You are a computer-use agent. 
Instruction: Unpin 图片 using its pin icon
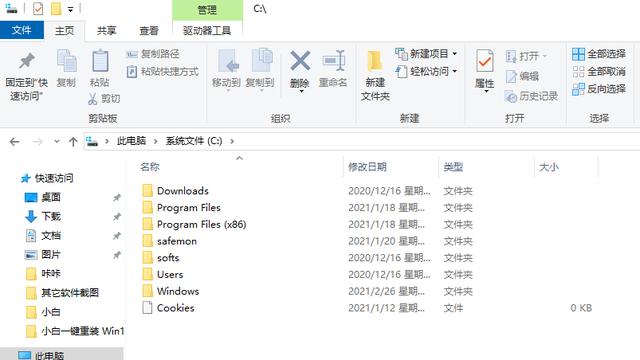coord(117,255)
